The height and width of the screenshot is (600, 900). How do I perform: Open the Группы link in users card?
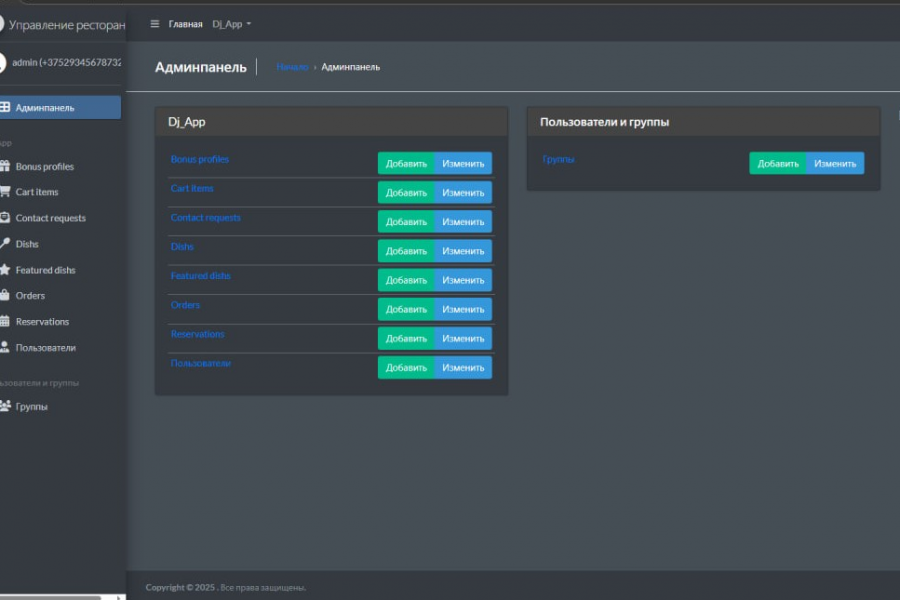pos(558,159)
